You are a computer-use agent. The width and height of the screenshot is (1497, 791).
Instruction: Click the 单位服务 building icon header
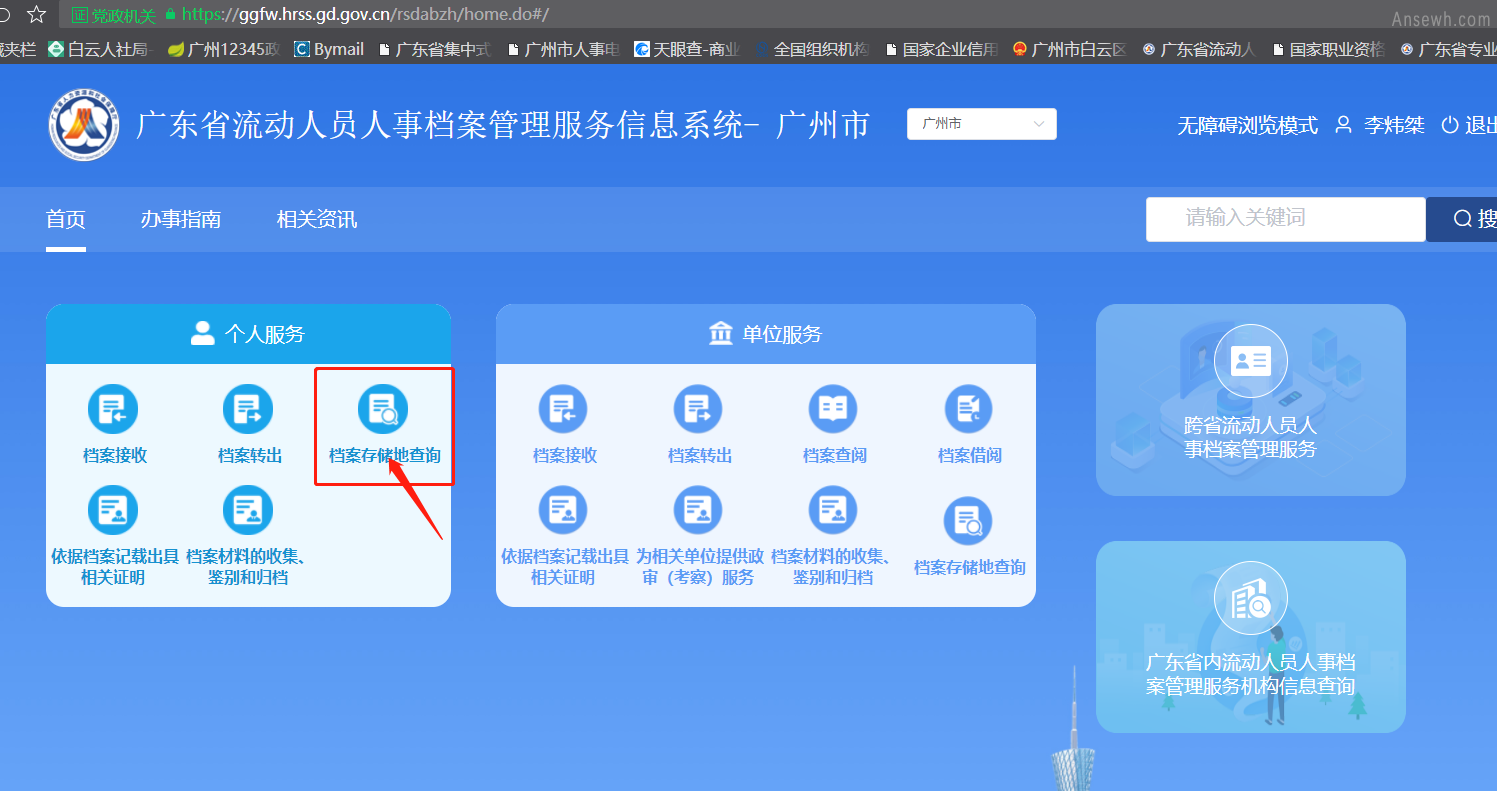pos(720,334)
